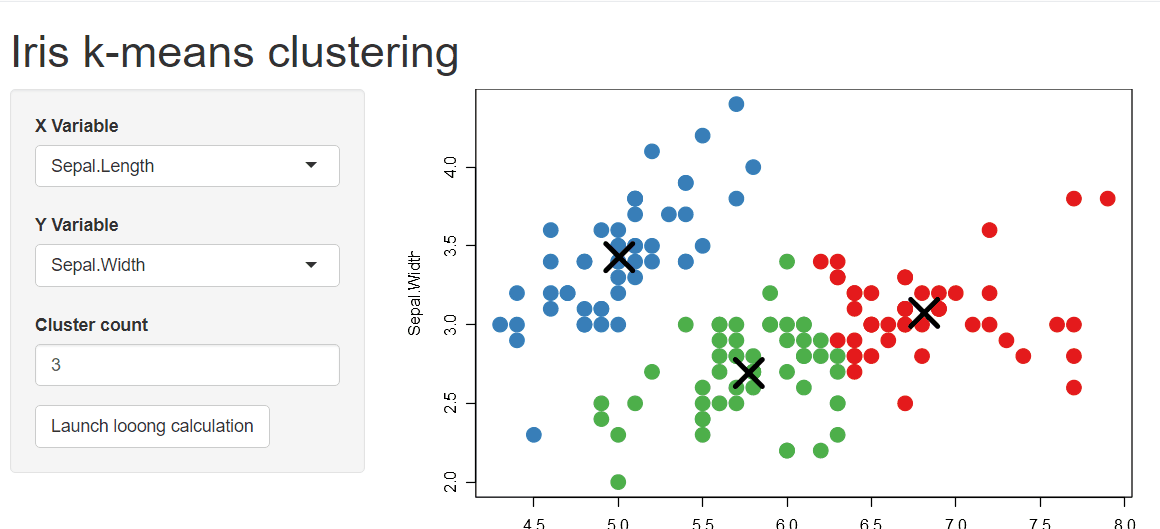Select the lowest green data point
This screenshot has height=529, width=1160.
(618, 482)
